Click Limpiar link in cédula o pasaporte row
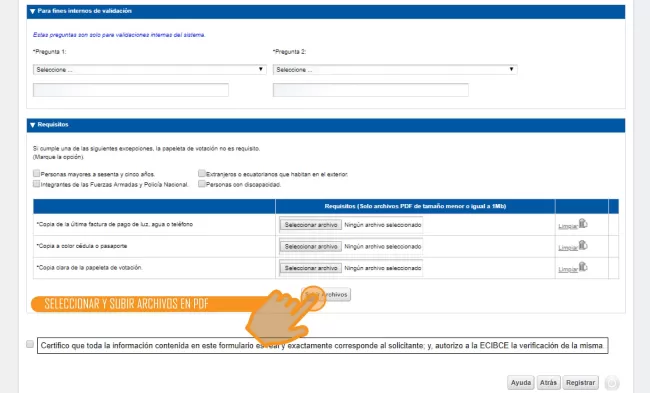Image resolution: width=650 pixels, height=393 pixels. coord(568,248)
